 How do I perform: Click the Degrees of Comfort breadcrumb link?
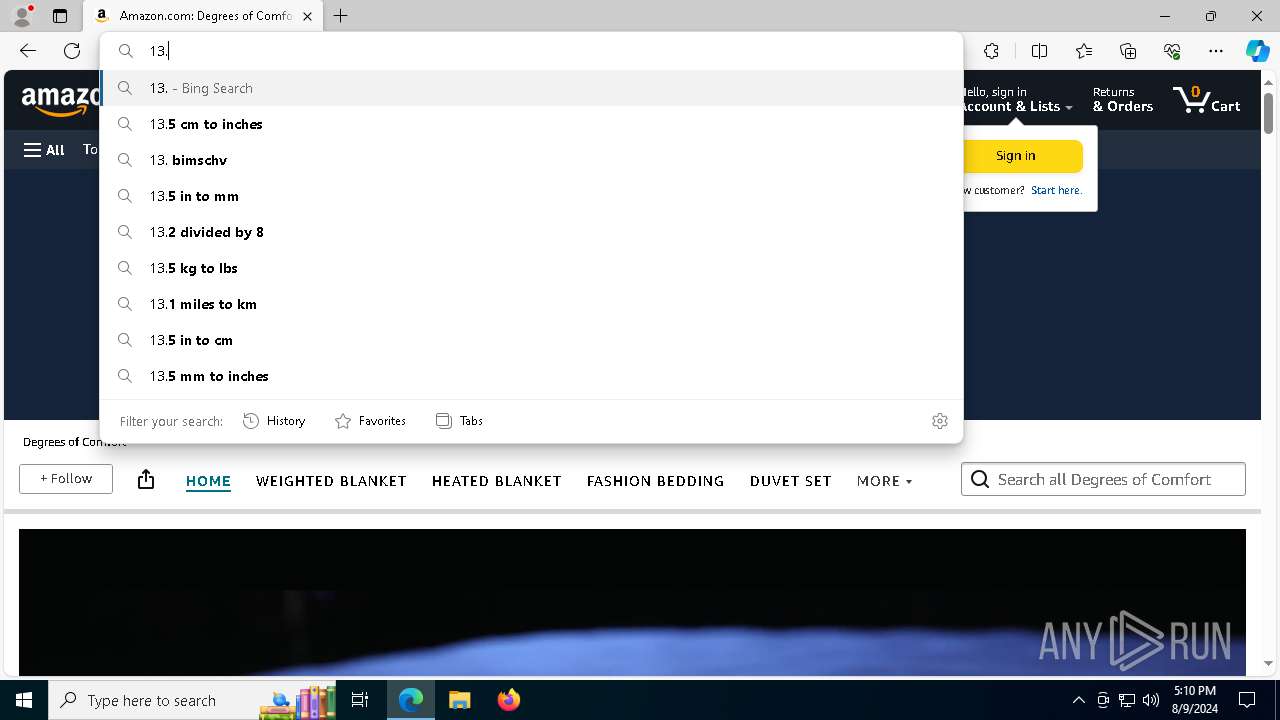(x=74, y=442)
